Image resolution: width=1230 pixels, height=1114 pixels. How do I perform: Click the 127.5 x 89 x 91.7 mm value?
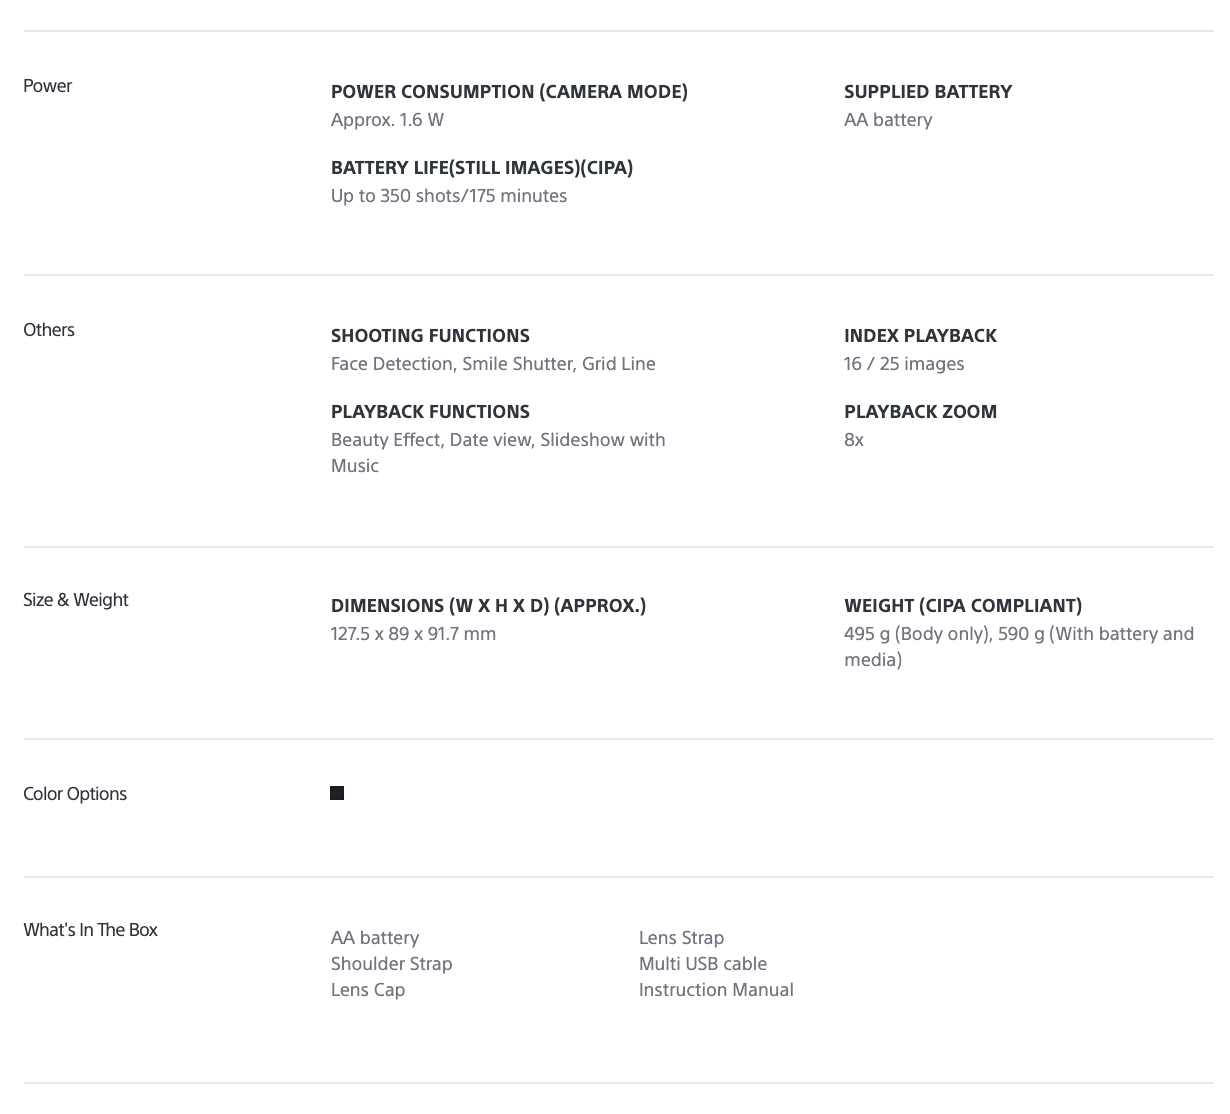click(413, 634)
